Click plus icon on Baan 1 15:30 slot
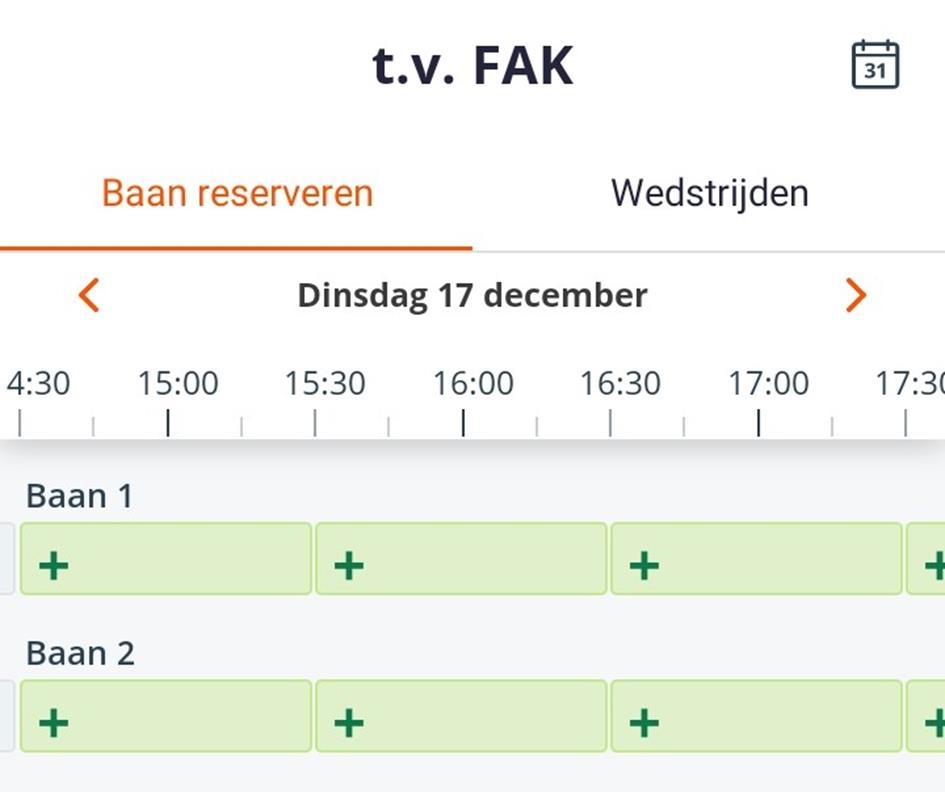Screen dimensions: 945x792 [x=349, y=566]
